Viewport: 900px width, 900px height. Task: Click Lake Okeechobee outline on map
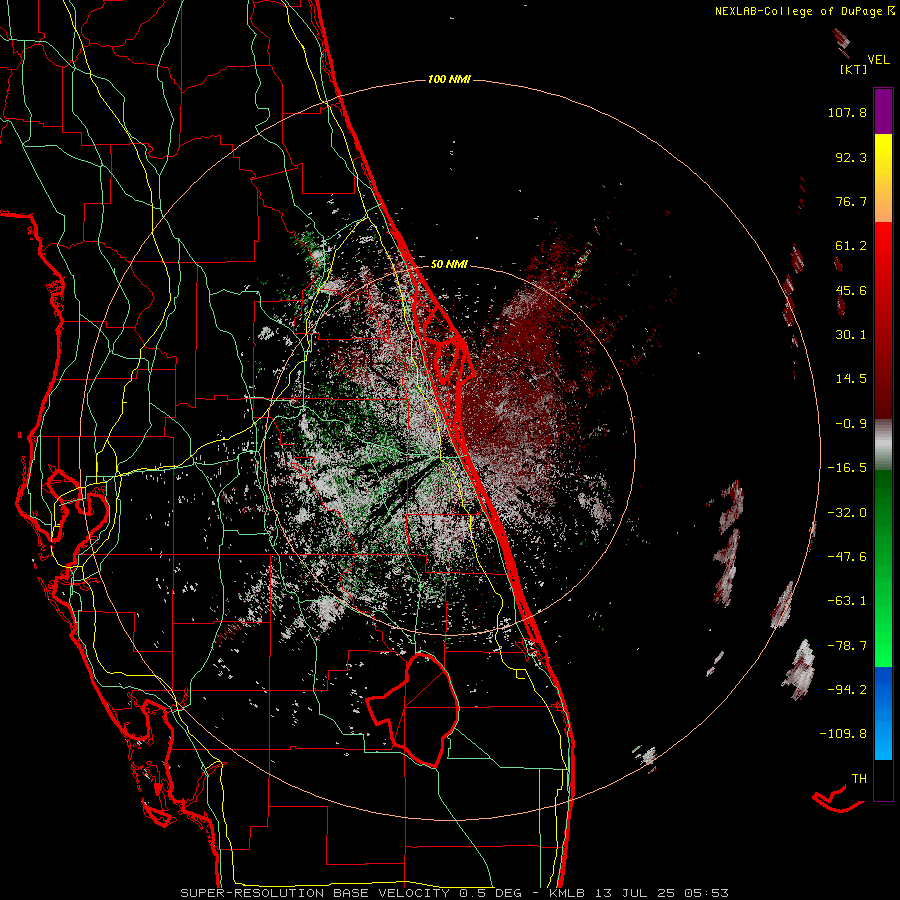click(x=414, y=710)
